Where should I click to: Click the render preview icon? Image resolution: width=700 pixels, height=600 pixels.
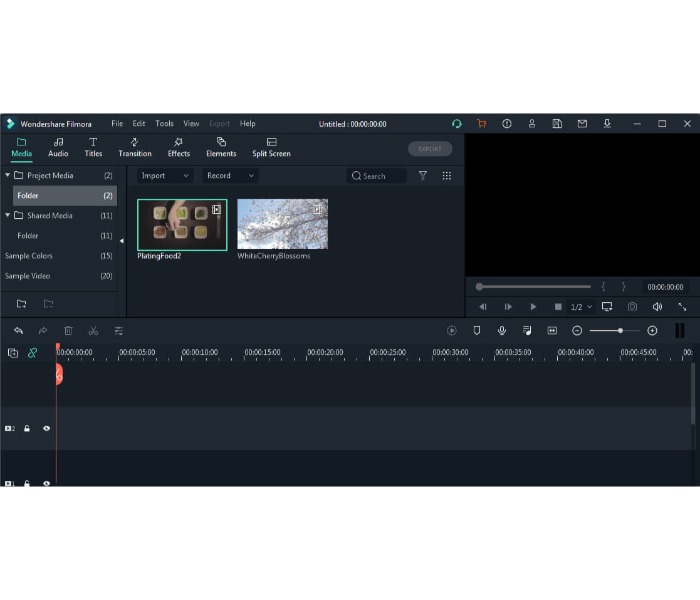[452, 331]
